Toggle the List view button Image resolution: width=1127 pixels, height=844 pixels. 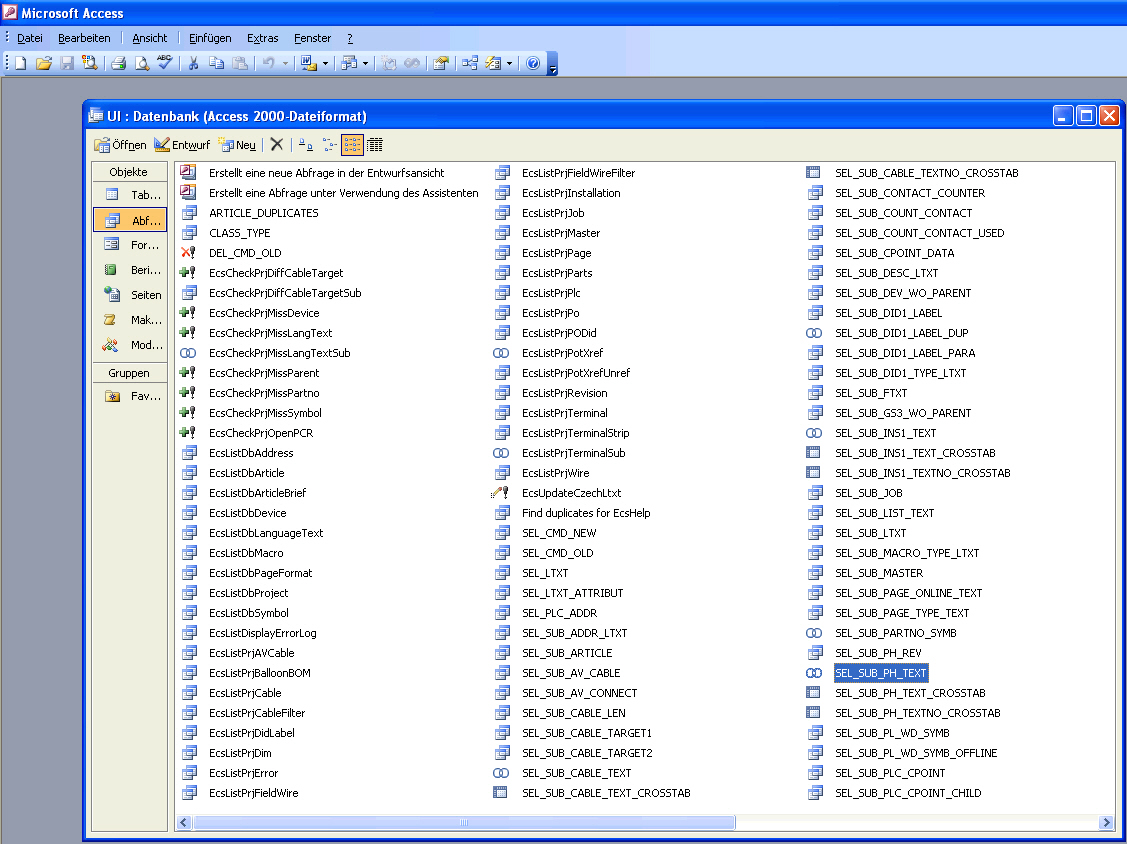pyautogui.click(x=352, y=145)
